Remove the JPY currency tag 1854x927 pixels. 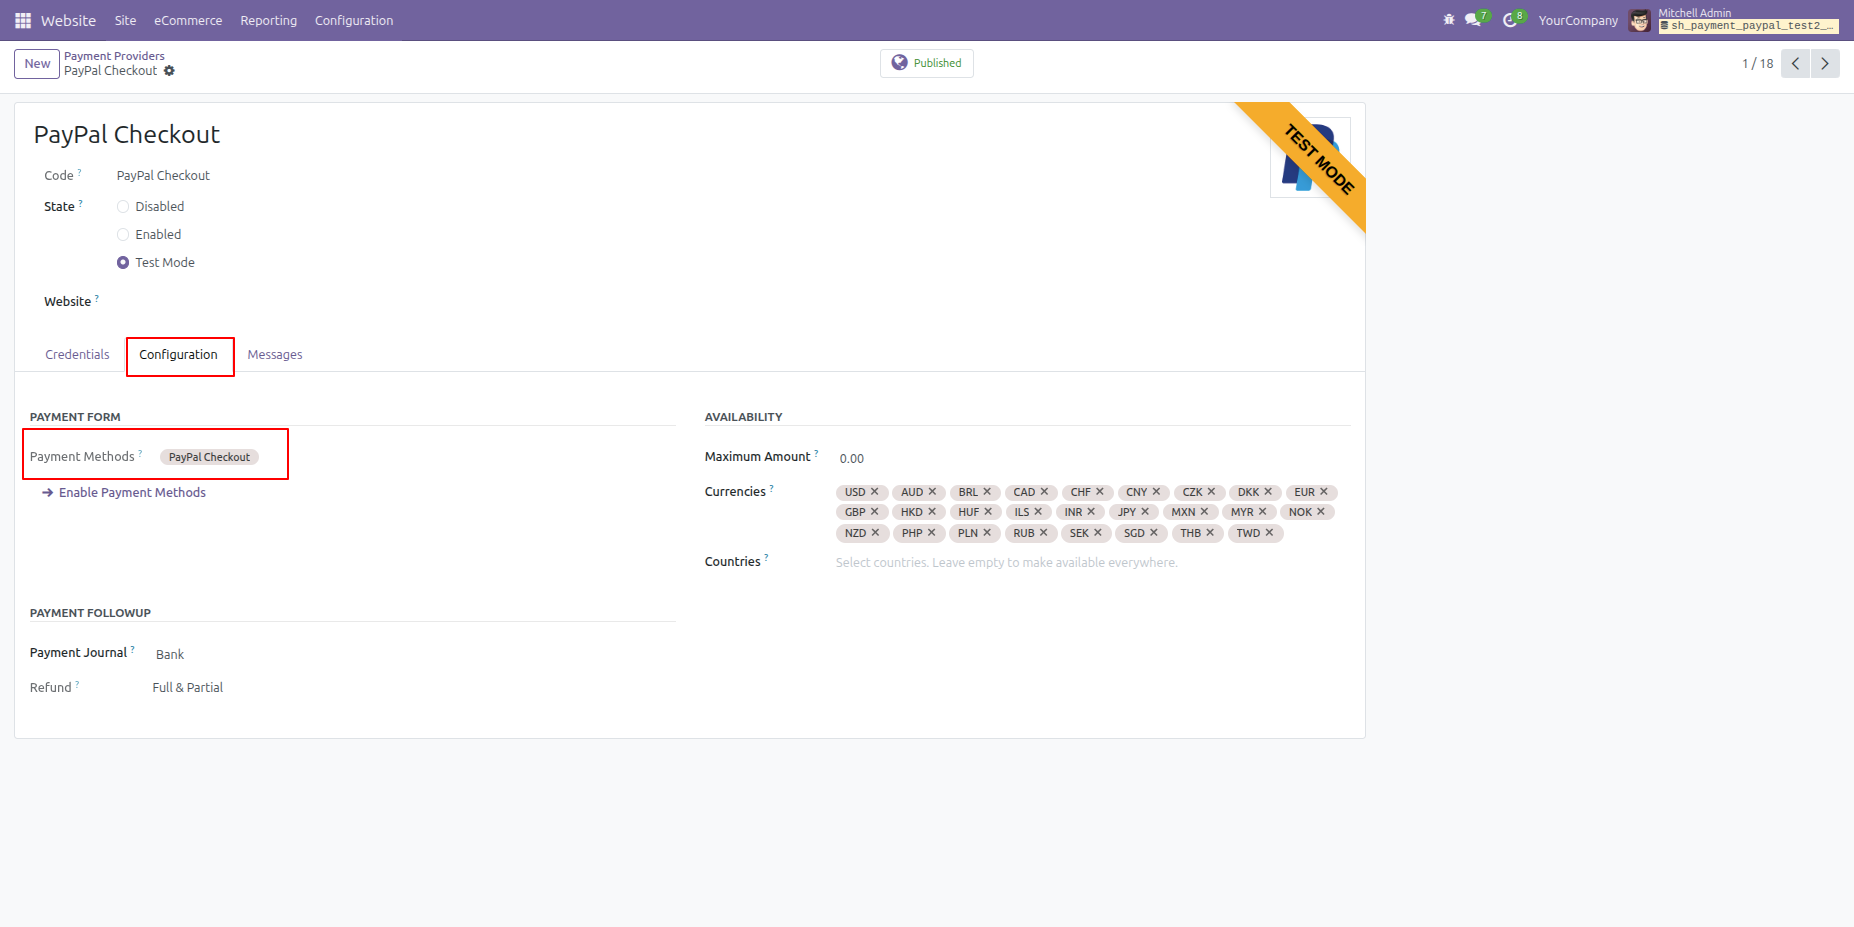click(x=1145, y=512)
